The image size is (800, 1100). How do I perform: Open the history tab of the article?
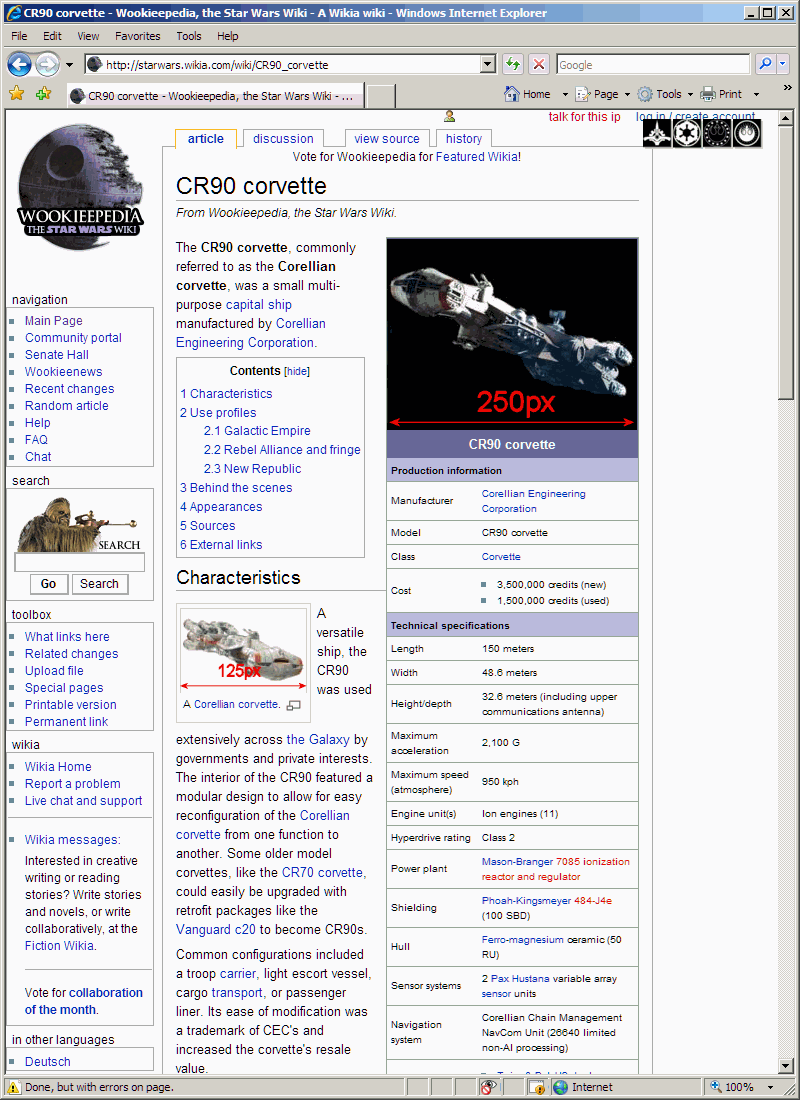pos(463,138)
